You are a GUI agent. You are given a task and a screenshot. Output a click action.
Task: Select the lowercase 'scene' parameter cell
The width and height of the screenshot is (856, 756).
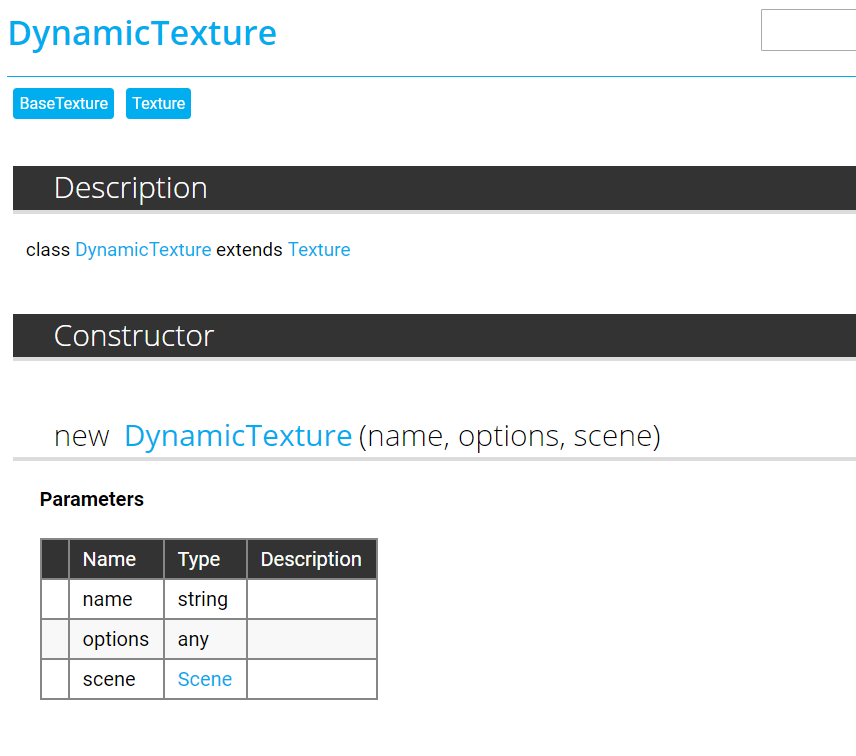click(109, 680)
